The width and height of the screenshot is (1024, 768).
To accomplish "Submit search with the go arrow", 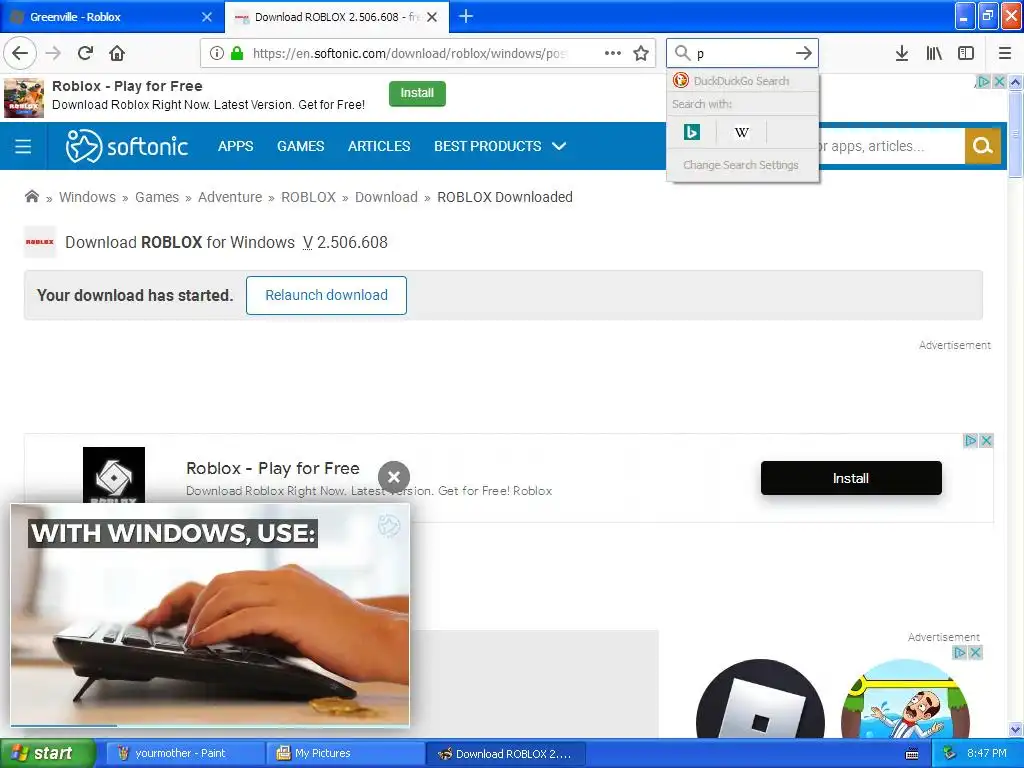I will click(x=804, y=53).
